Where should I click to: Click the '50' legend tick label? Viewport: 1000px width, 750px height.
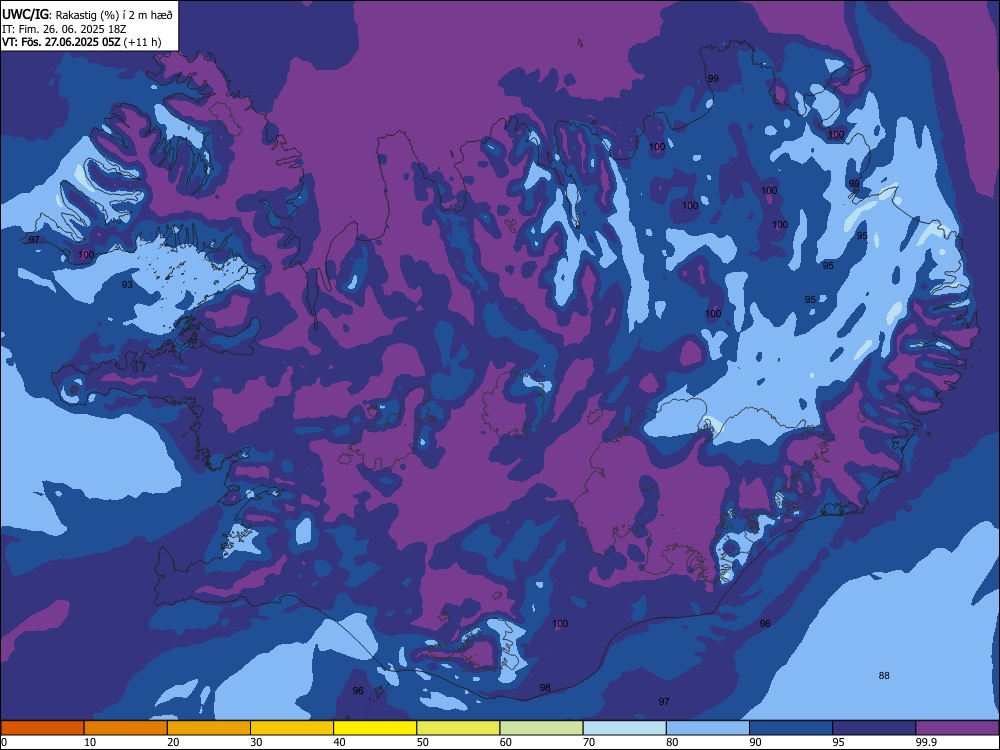423,742
